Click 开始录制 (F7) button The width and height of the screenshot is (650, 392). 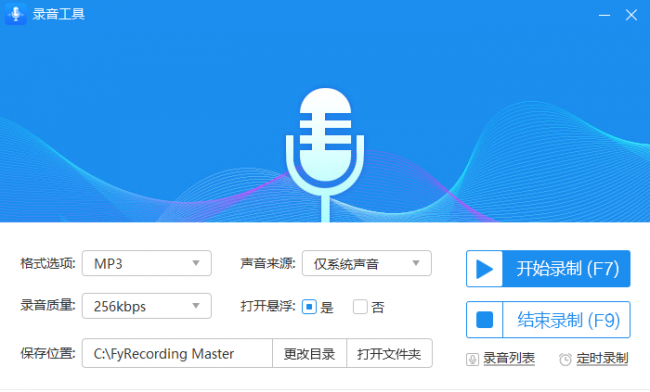coord(548,269)
